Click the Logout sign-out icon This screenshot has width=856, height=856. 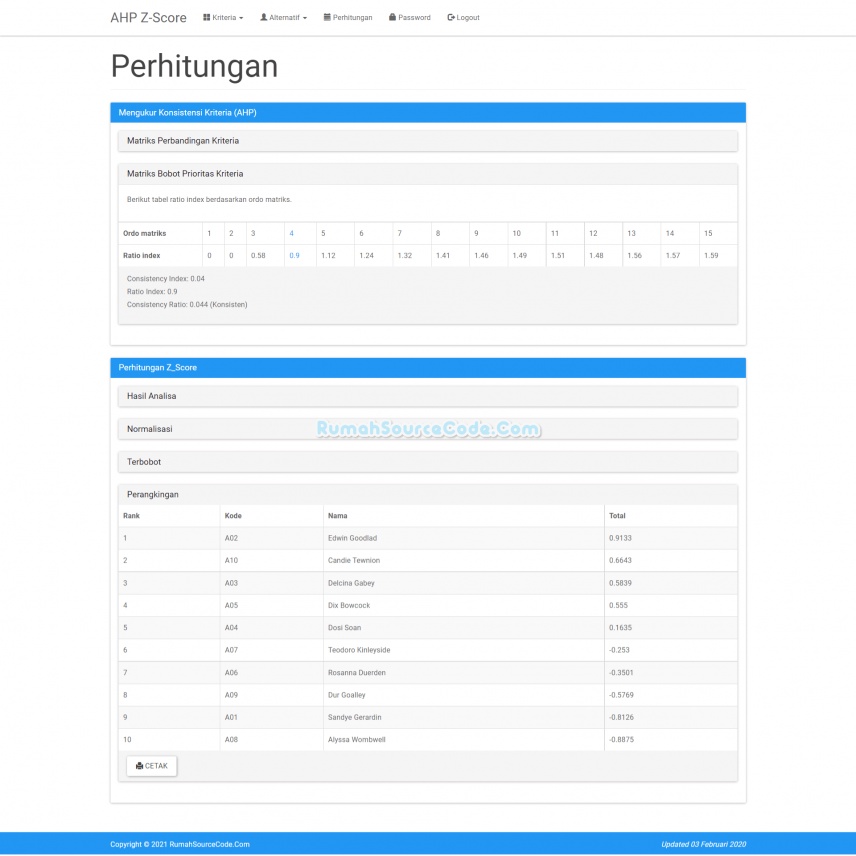coord(450,17)
